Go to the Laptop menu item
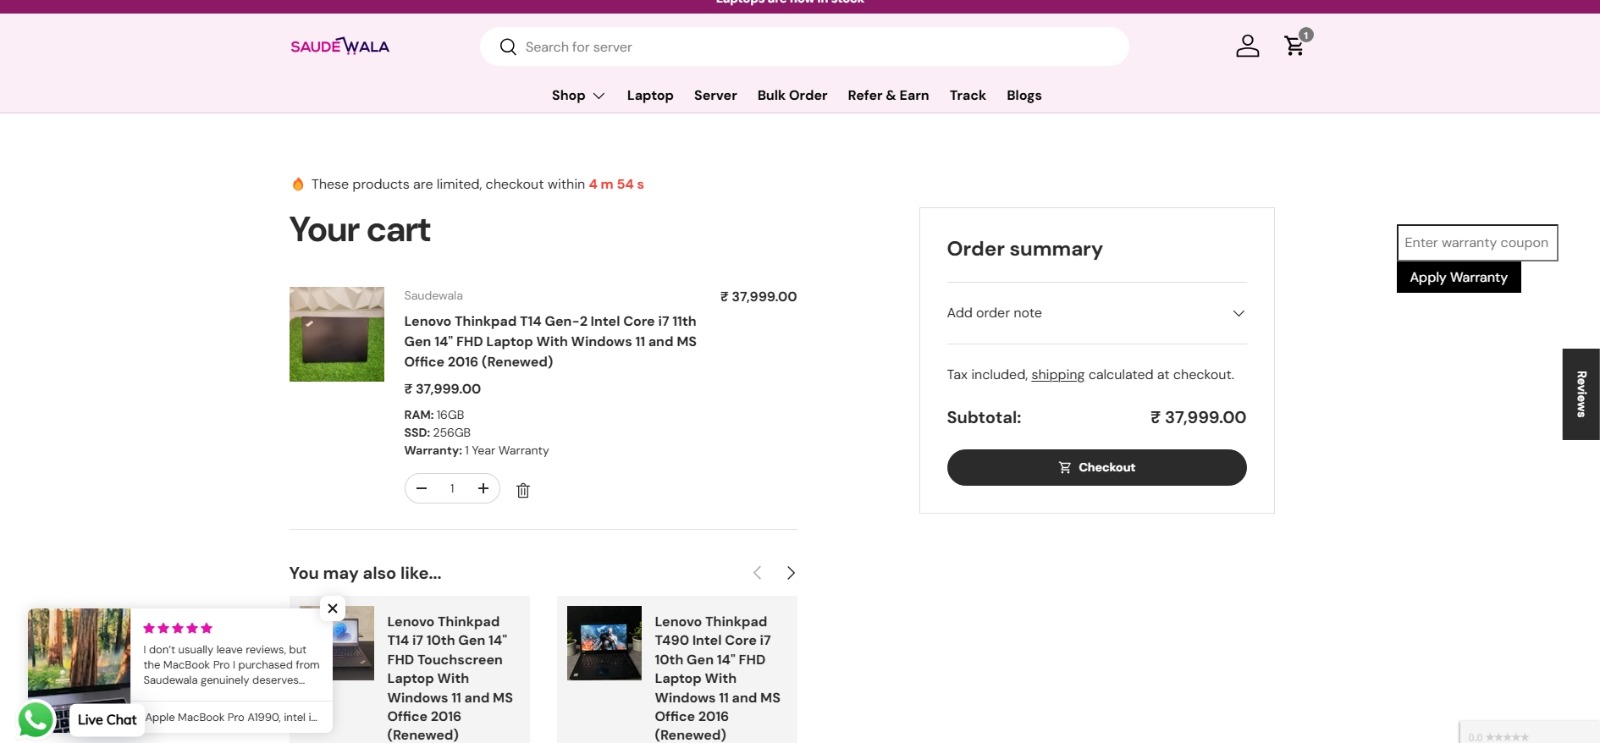 [650, 95]
